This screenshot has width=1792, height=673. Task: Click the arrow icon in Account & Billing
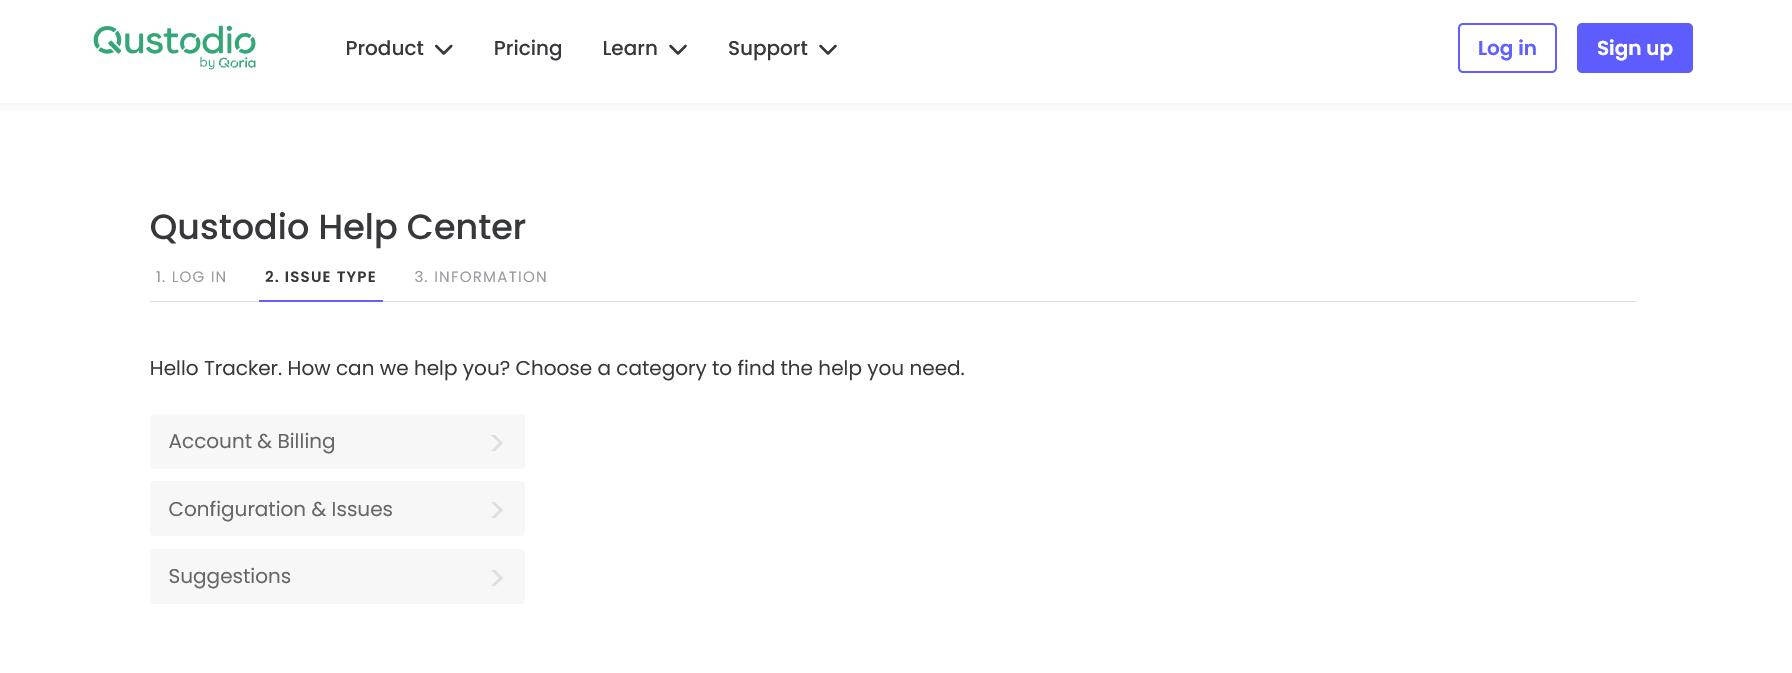(x=497, y=442)
